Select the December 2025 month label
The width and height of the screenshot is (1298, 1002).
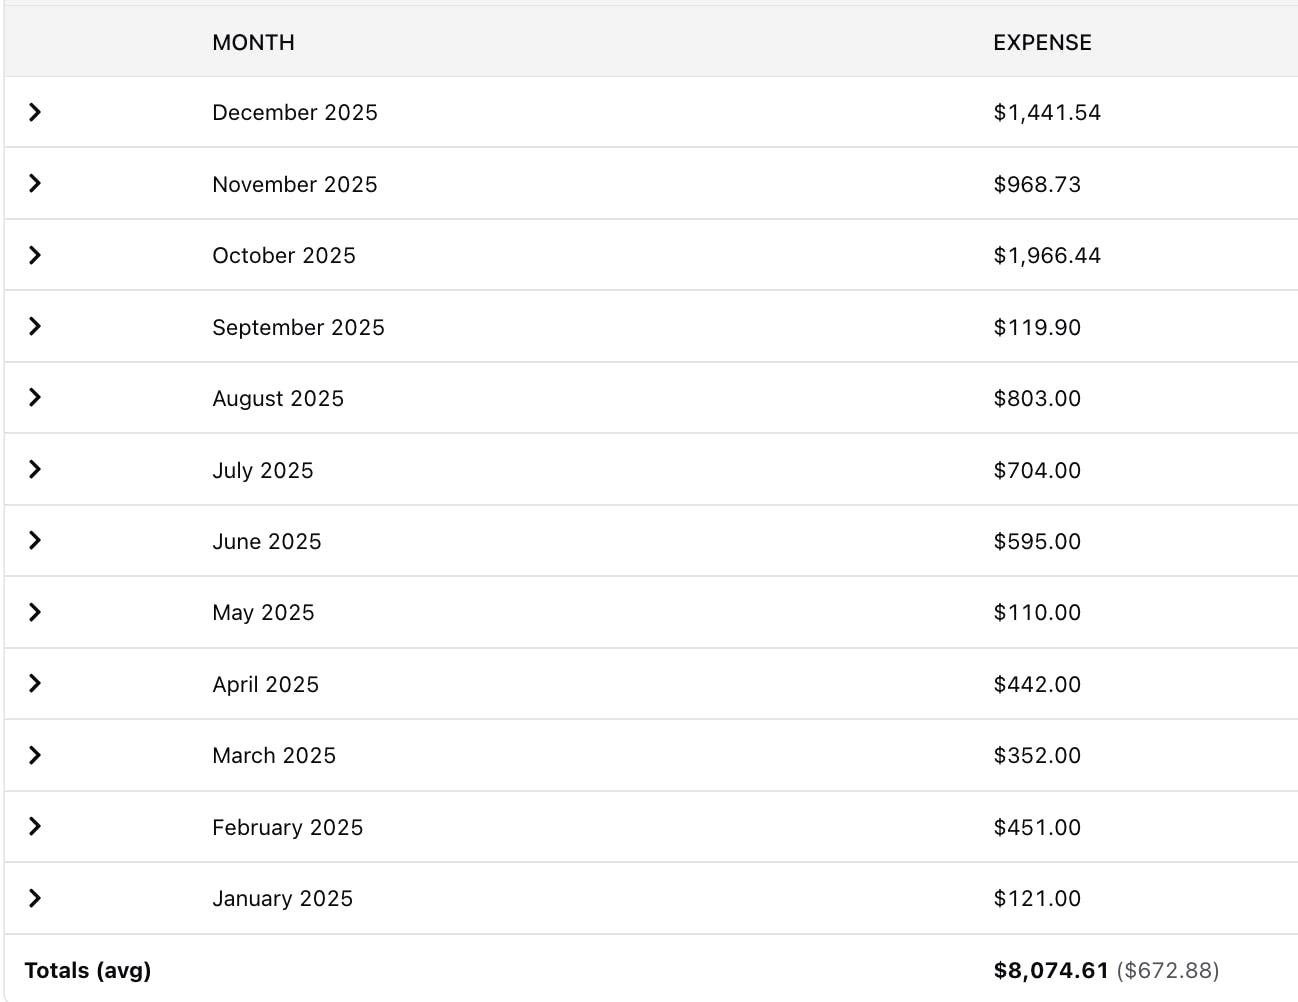pyautogui.click(x=295, y=112)
